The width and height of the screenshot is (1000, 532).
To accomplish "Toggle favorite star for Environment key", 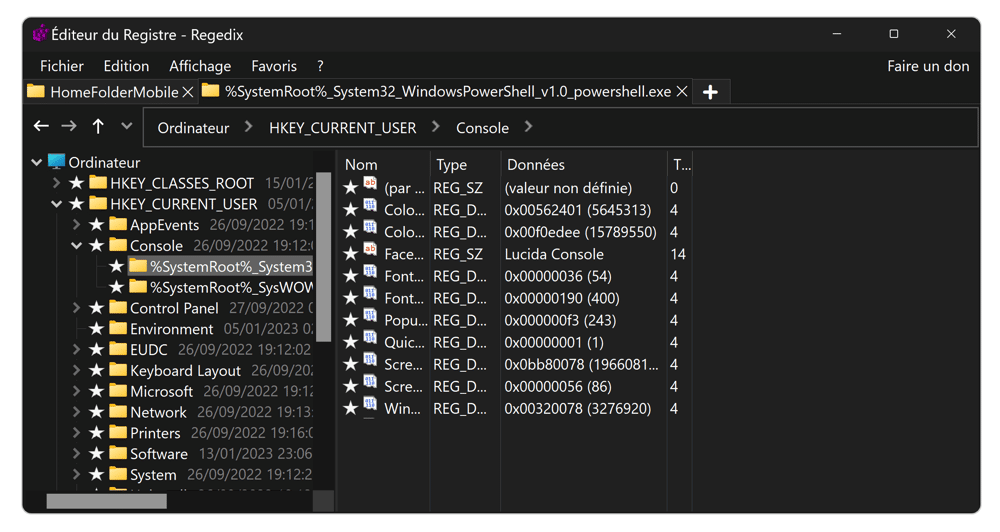I will [96, 329].
